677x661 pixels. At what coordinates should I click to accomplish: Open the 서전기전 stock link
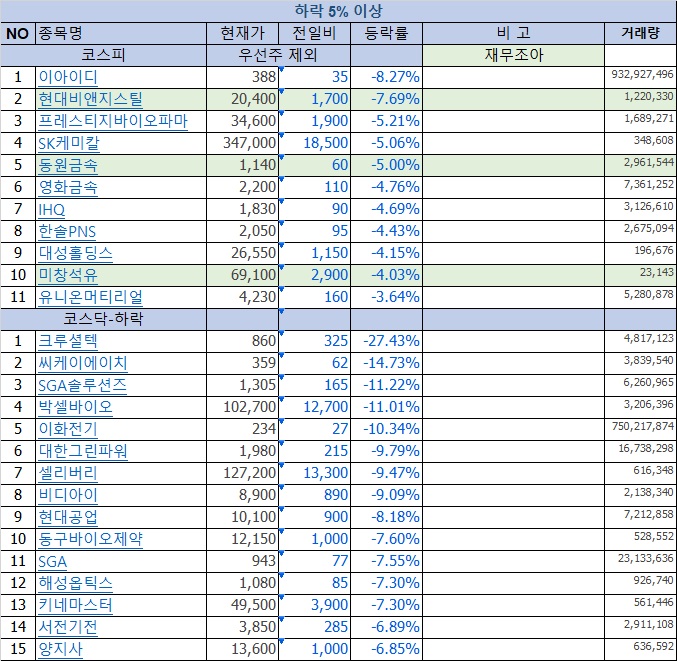coord(68,628)
